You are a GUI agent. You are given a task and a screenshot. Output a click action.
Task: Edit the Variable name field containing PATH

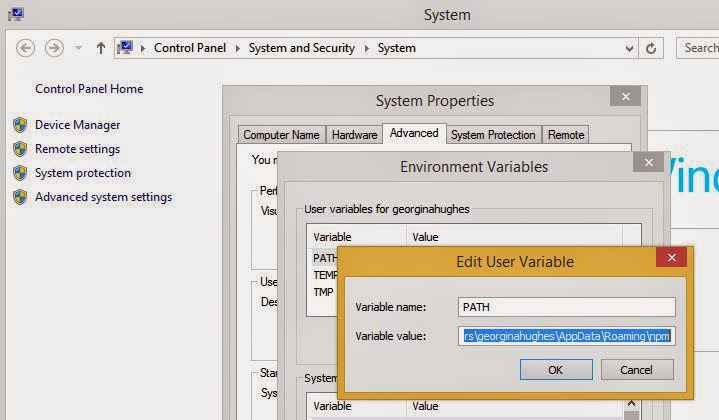[566, 307]
